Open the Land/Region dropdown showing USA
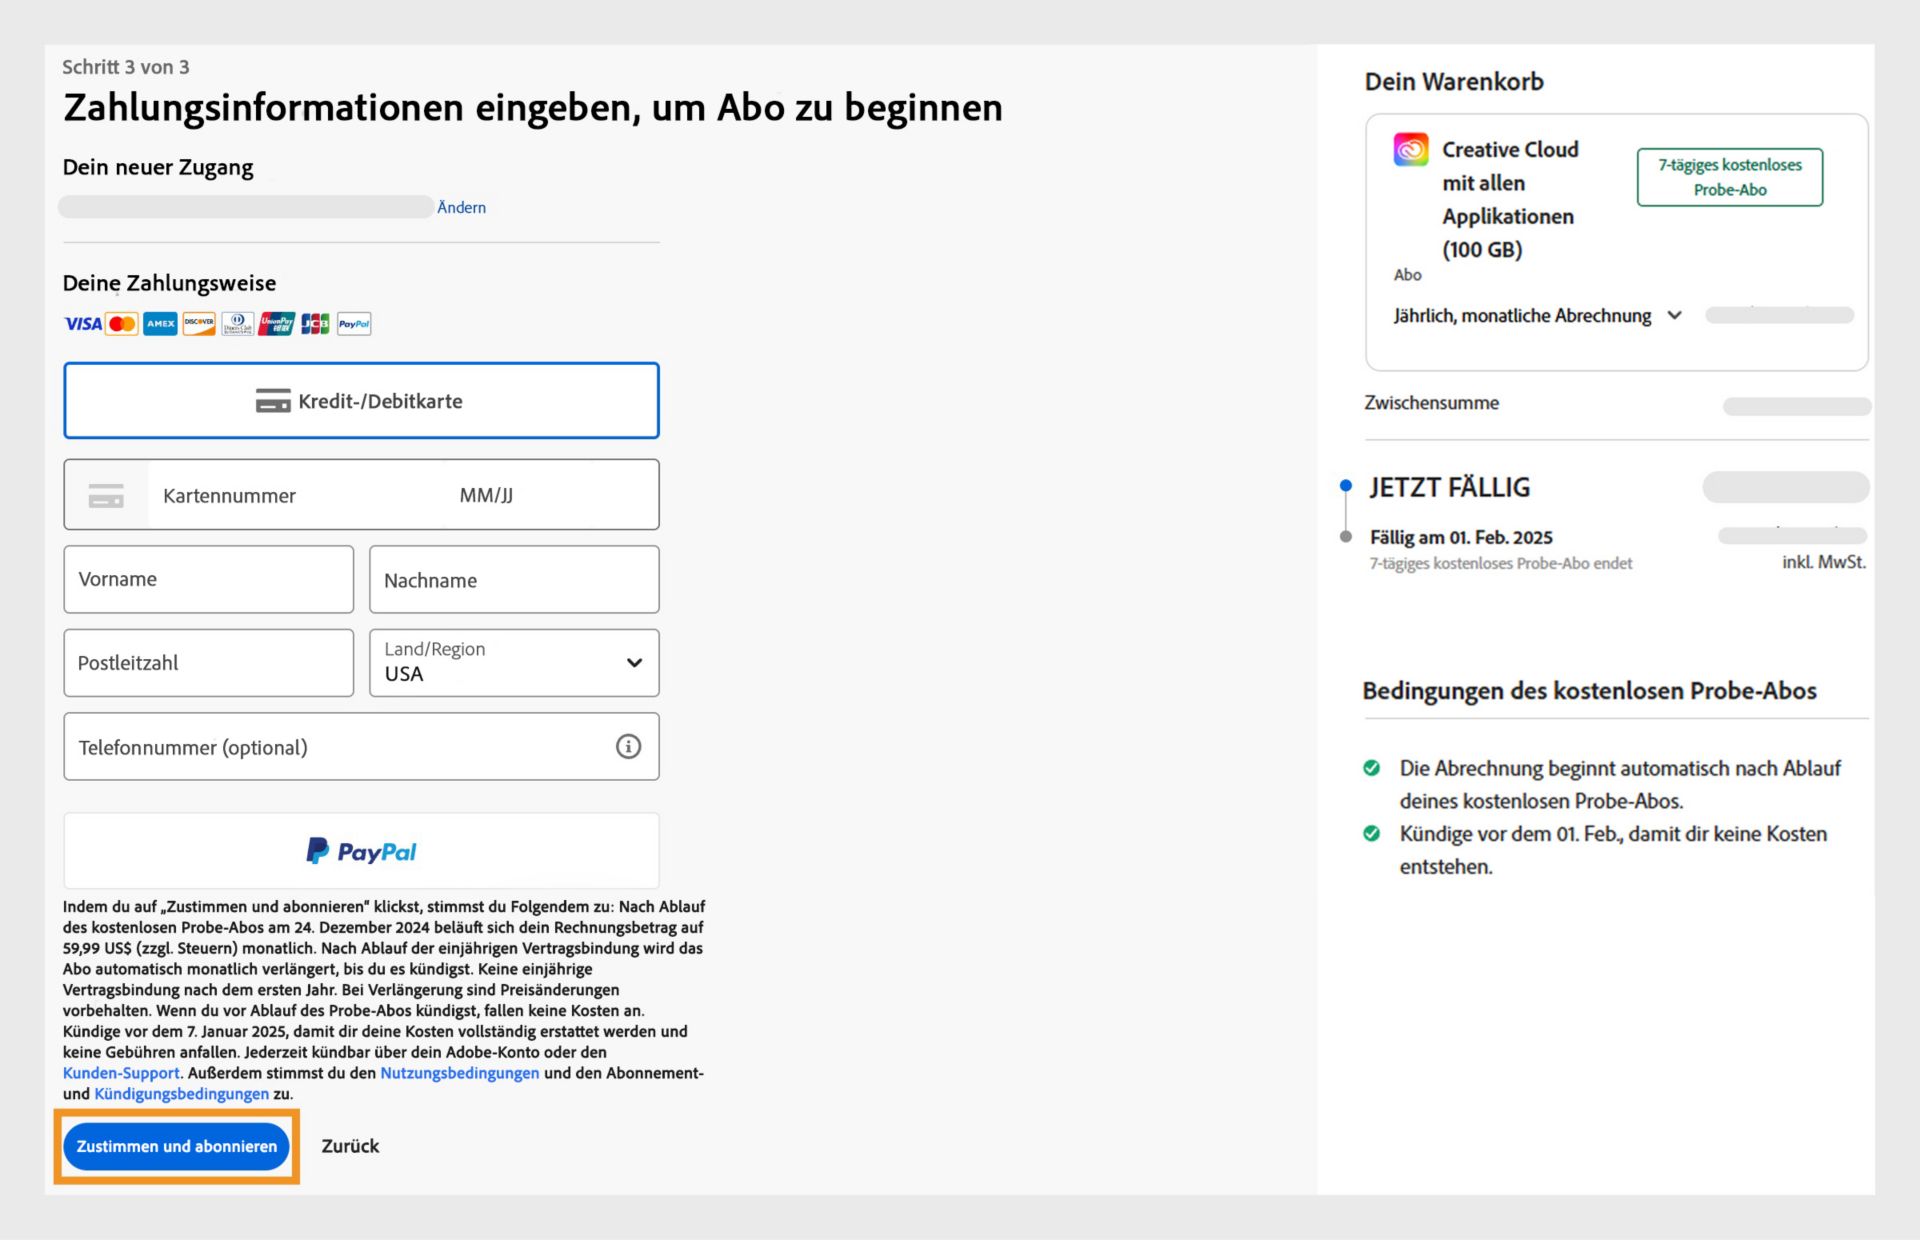 coord(514,663)
